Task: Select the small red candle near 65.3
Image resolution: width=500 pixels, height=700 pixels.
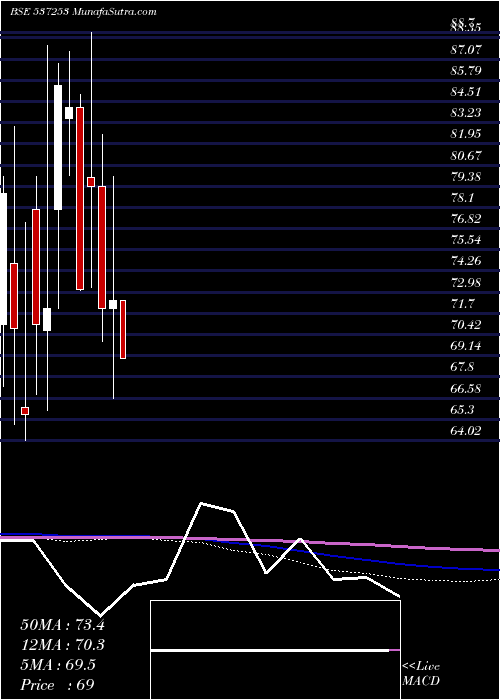Action: coord(25,411)
